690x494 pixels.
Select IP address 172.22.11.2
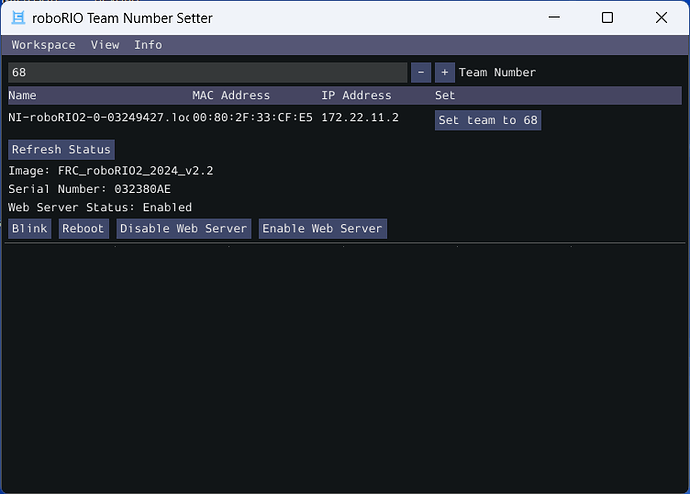[360, 117]
